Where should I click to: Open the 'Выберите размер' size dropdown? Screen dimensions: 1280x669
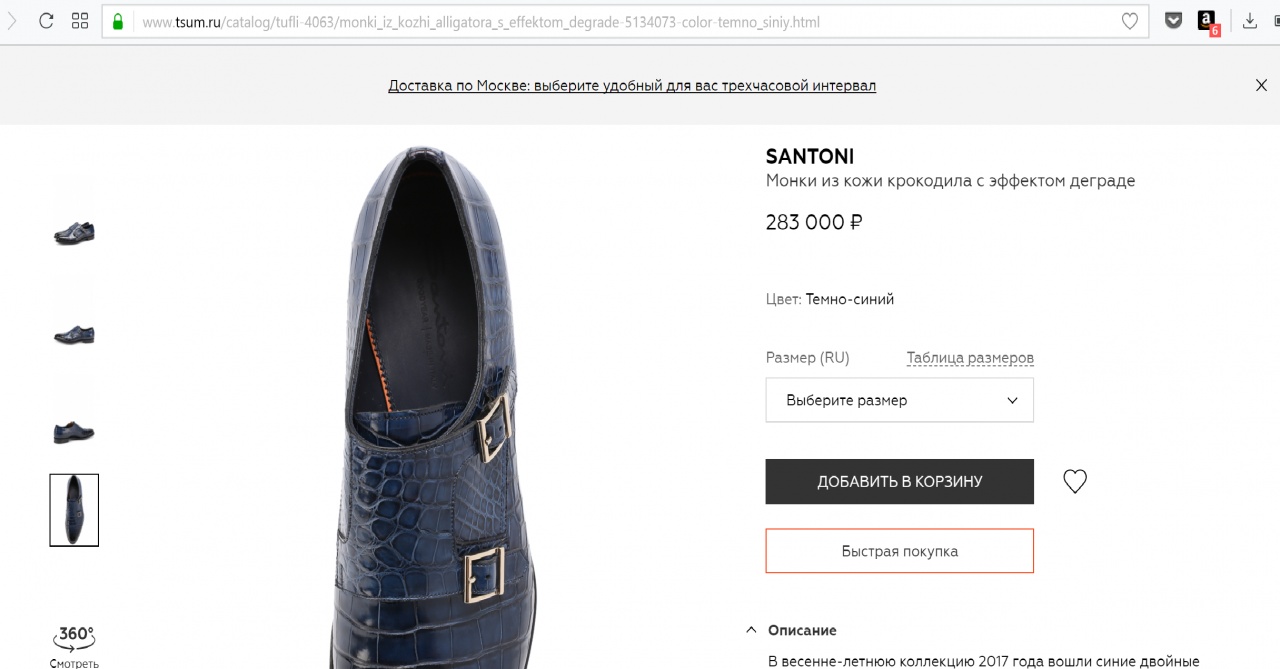click(x=899, y=400)
